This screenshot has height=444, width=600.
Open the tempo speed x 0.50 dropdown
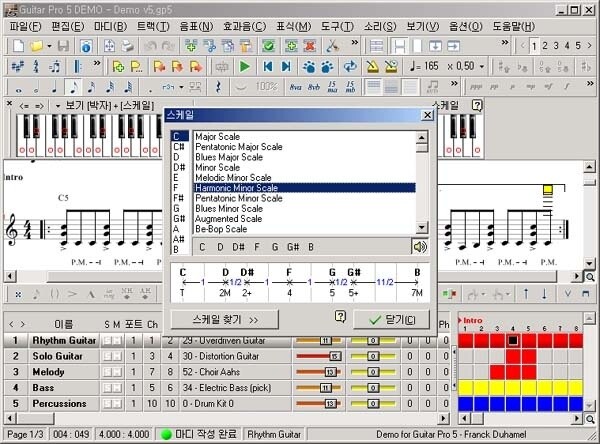tap(482, 67)
